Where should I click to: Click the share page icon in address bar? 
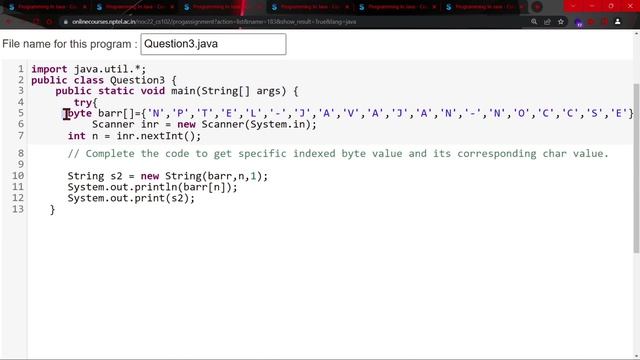pos(547,22)
